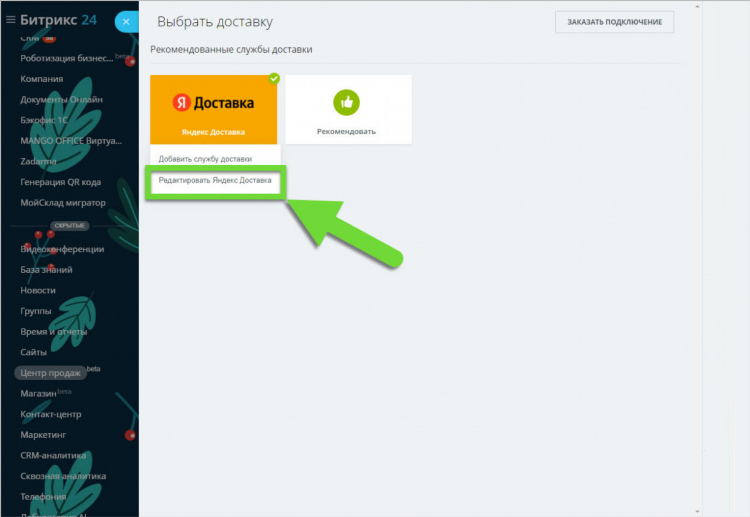The width and height of the screenshot is (750, 517).
Task: Open Группы in the sidebar
Action: (35, 311)
